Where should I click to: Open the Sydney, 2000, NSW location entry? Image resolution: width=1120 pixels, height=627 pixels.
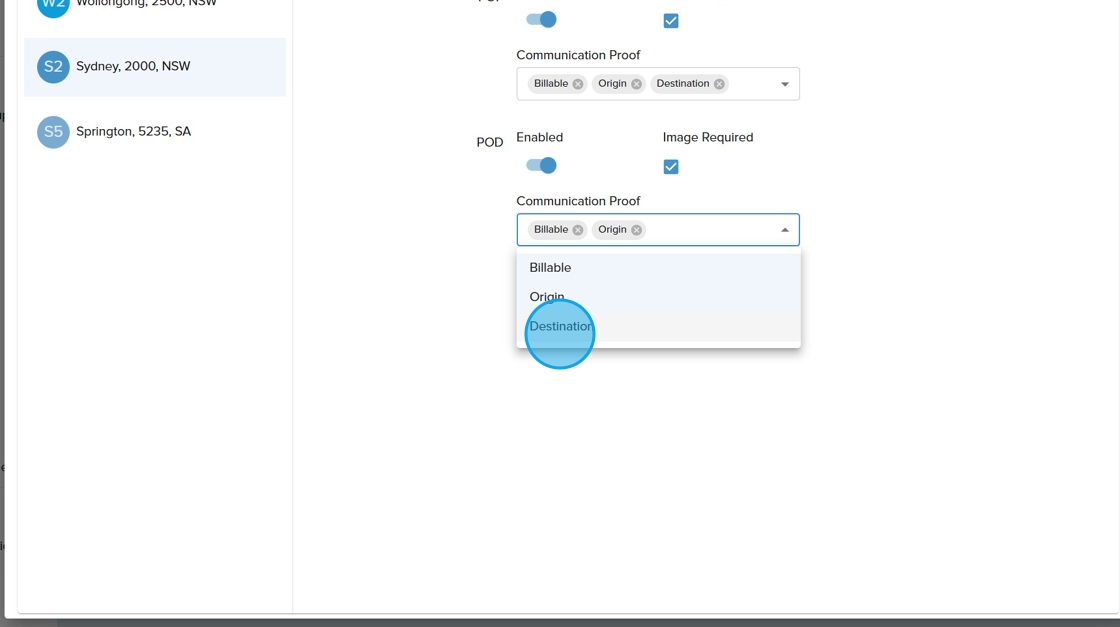(133, 67)
